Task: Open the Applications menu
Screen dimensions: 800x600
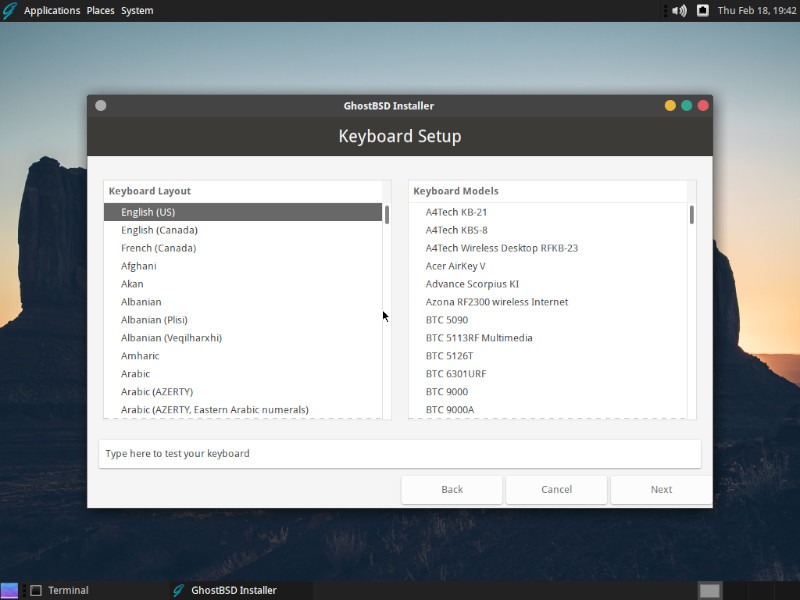Action: pyautogui.click(x=53, y=10)
